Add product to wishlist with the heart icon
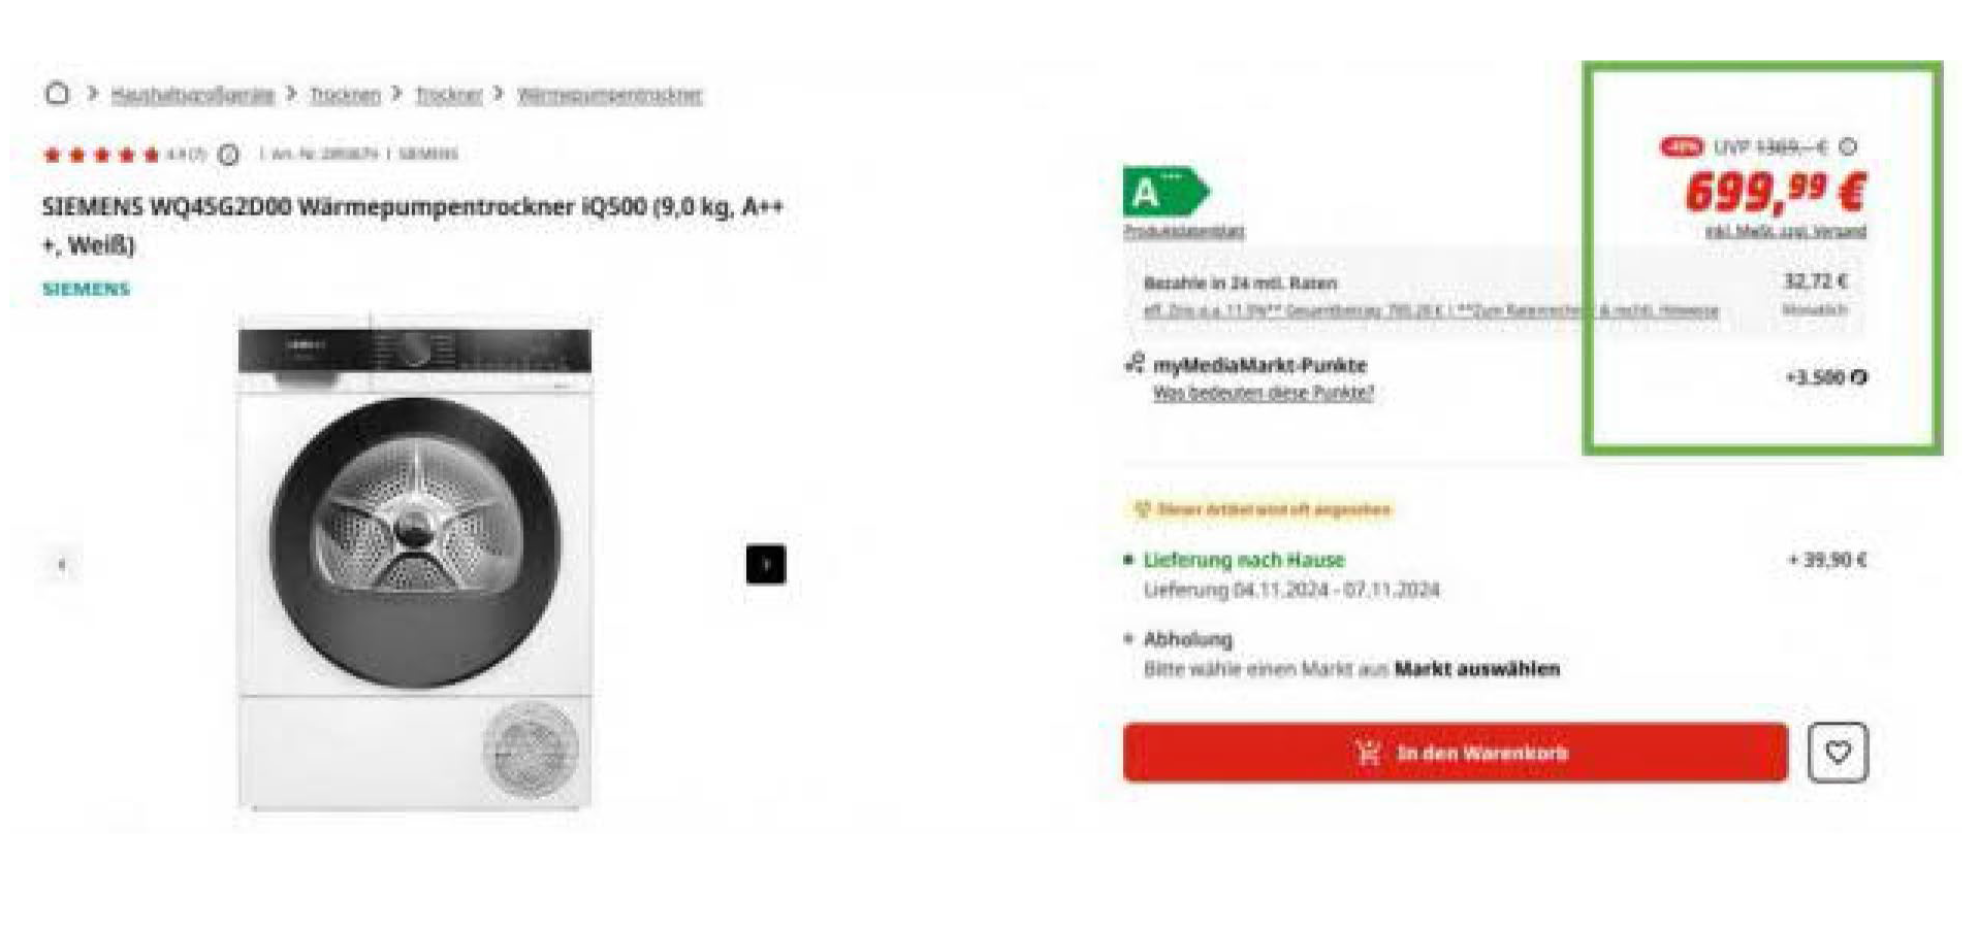This screenshot has height=941, width=1978. pos(1837,752)
